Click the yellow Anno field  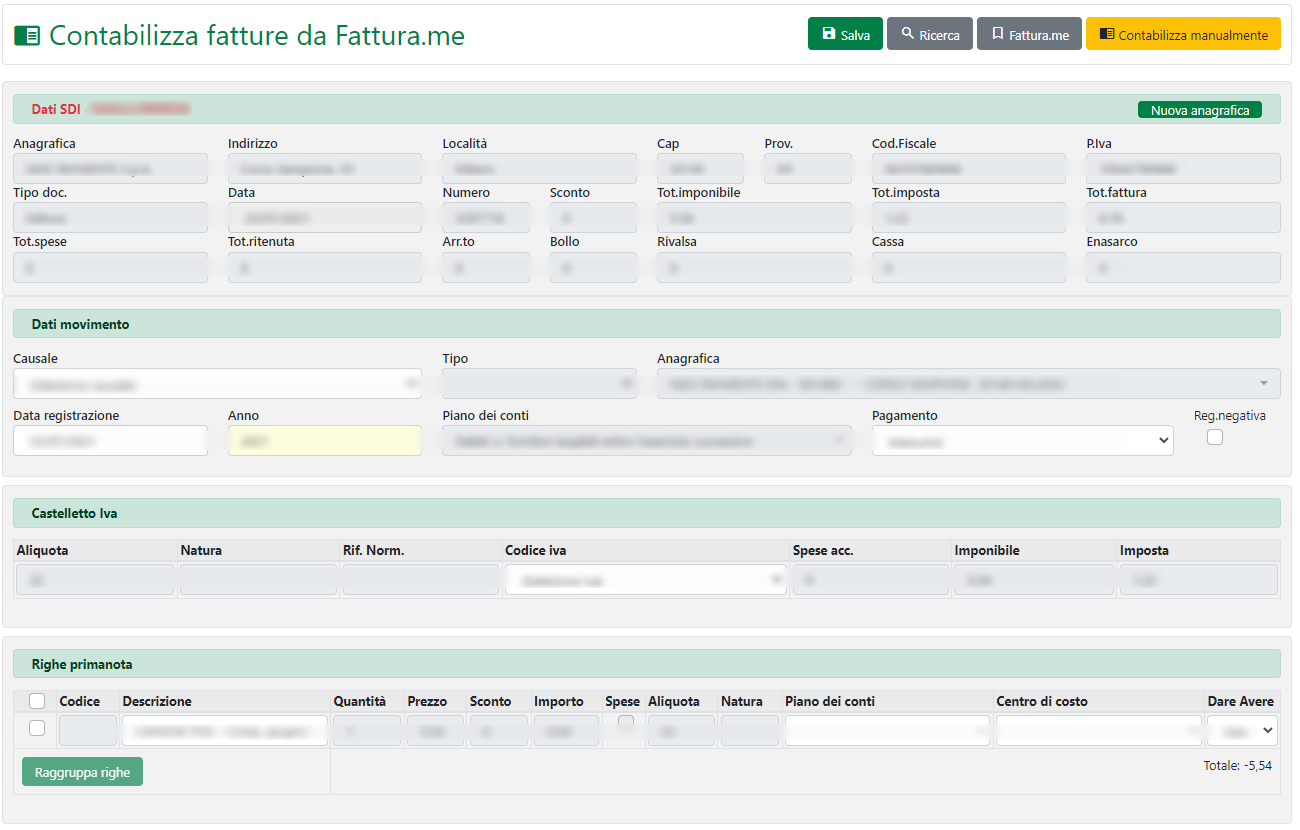tap(324, 441)
